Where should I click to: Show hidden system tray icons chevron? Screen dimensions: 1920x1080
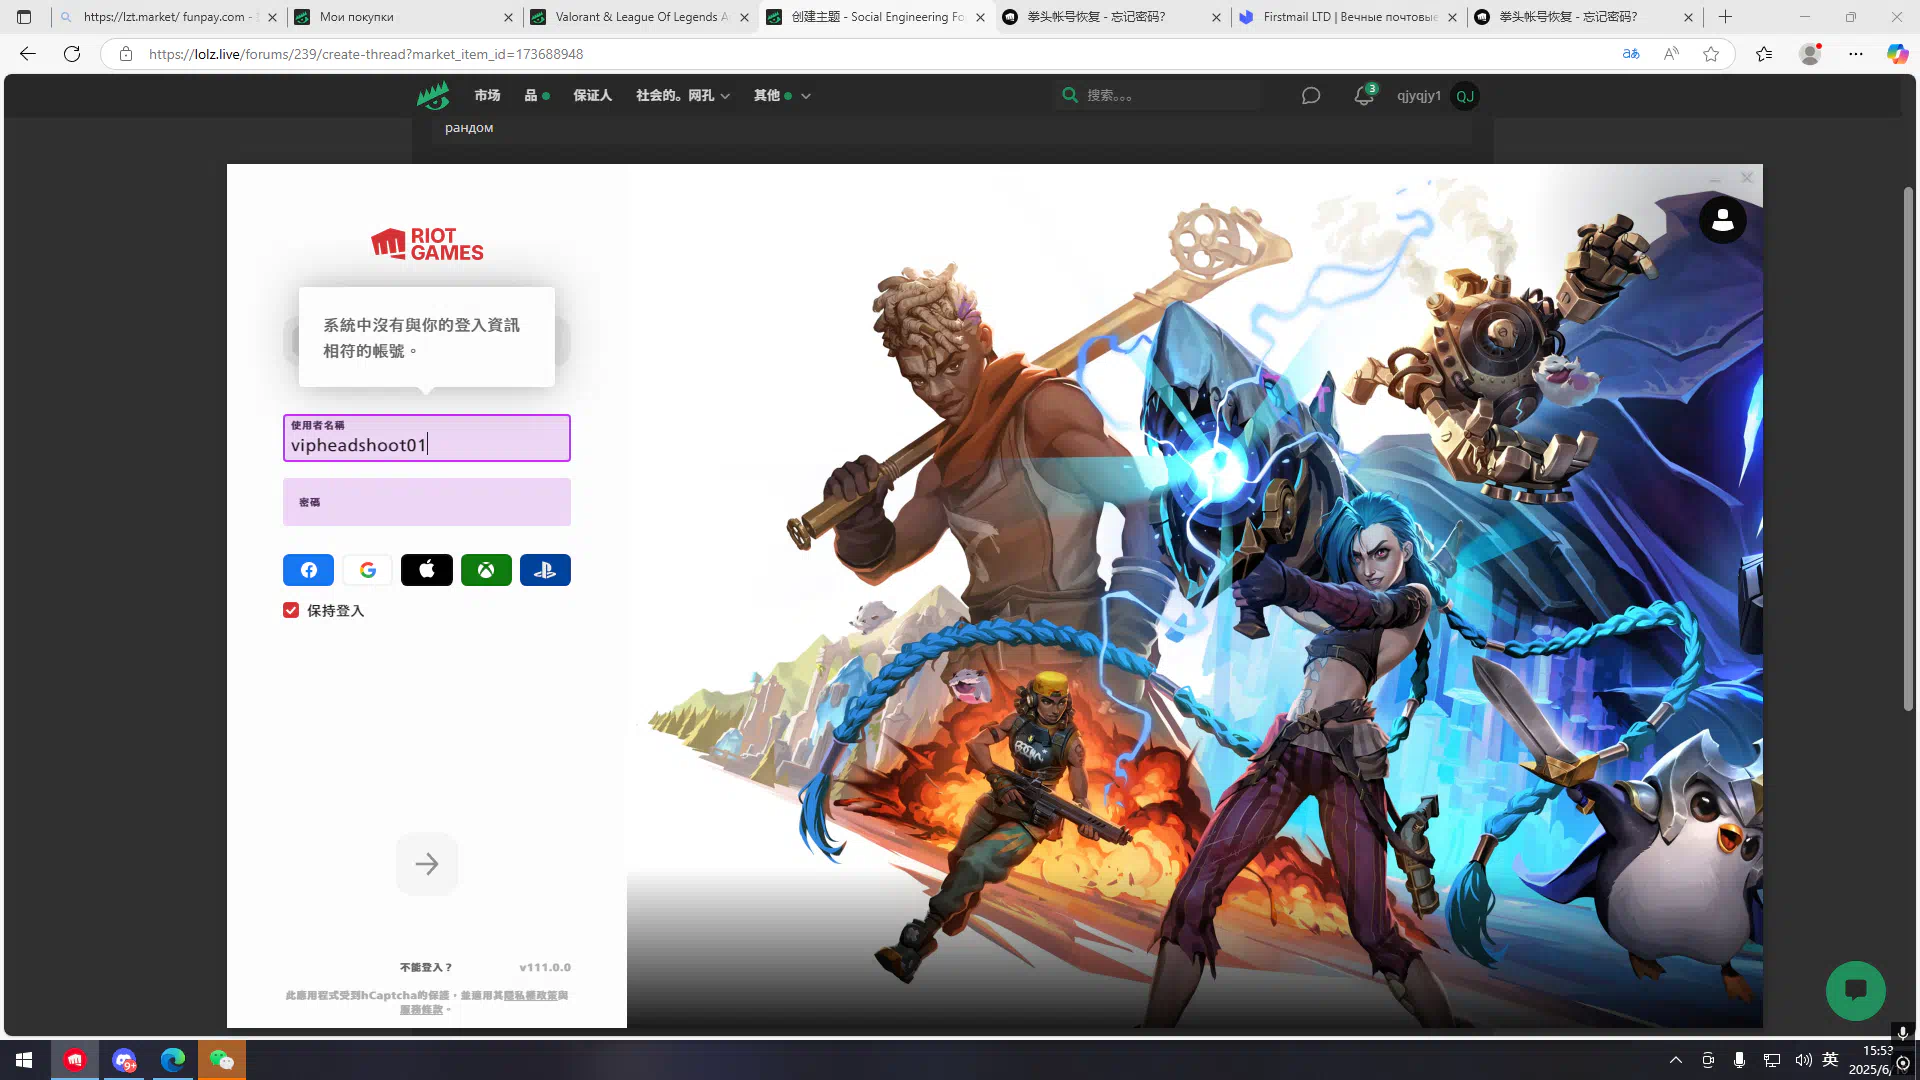(1676, 1060)
